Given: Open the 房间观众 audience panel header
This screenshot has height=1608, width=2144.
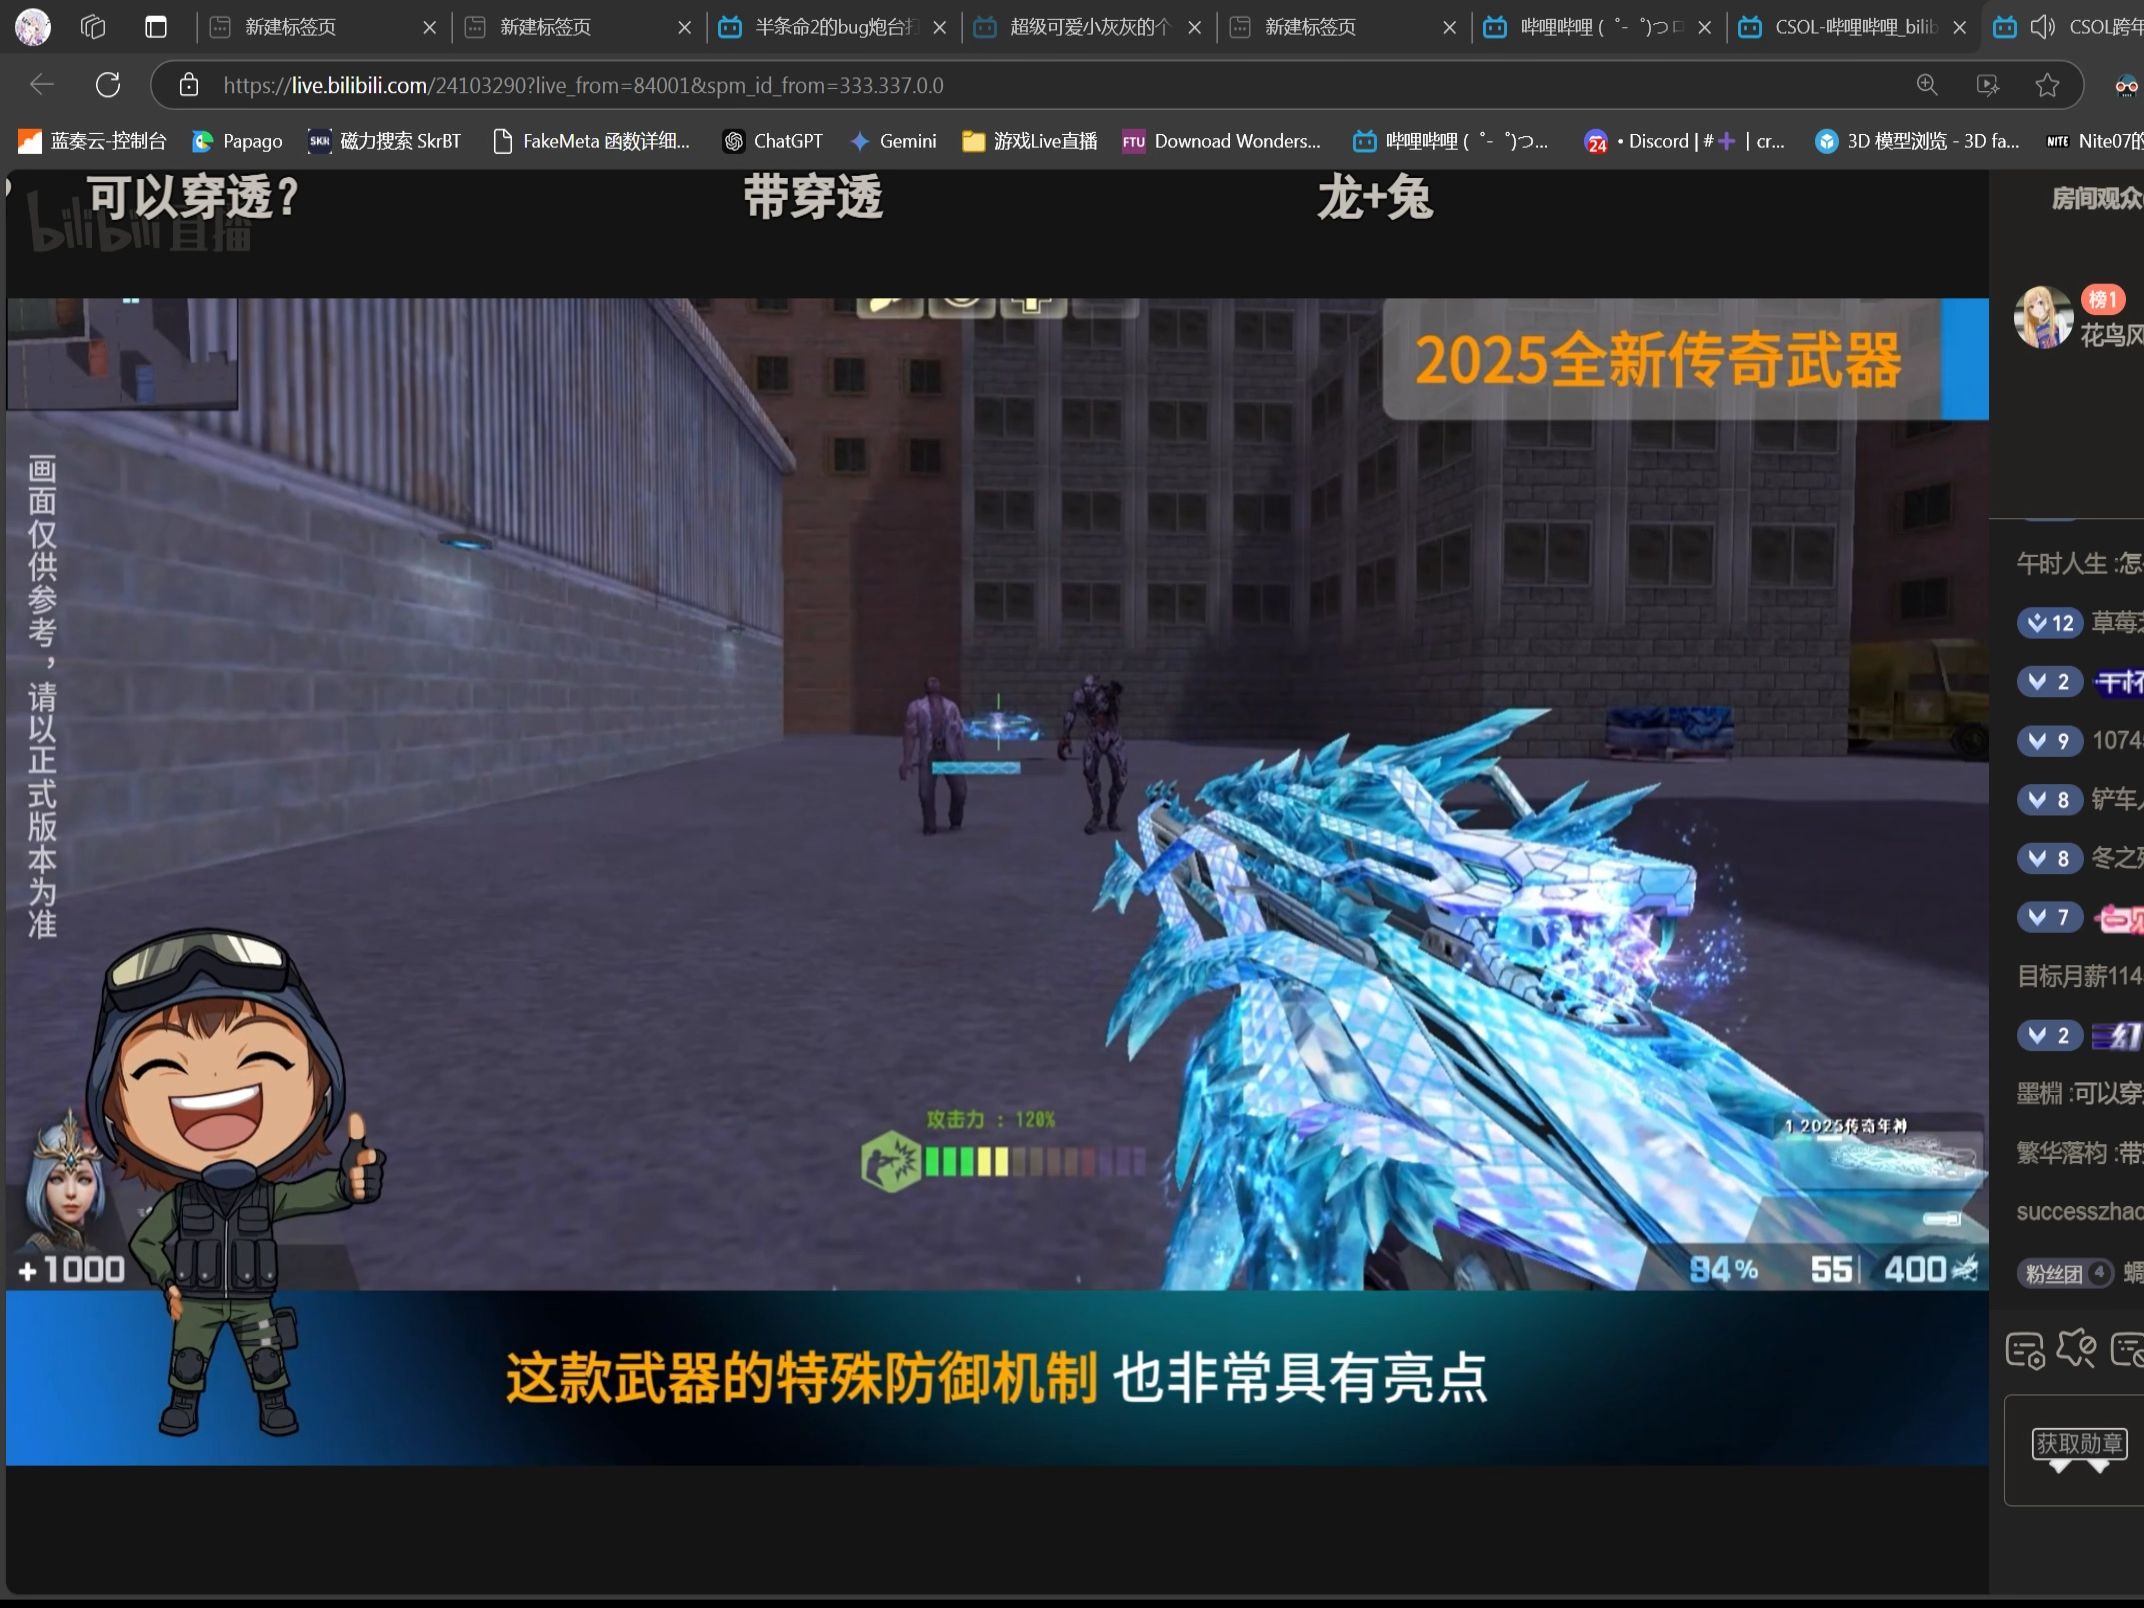Looking at the screenshot, I should tap(2096, 198).
